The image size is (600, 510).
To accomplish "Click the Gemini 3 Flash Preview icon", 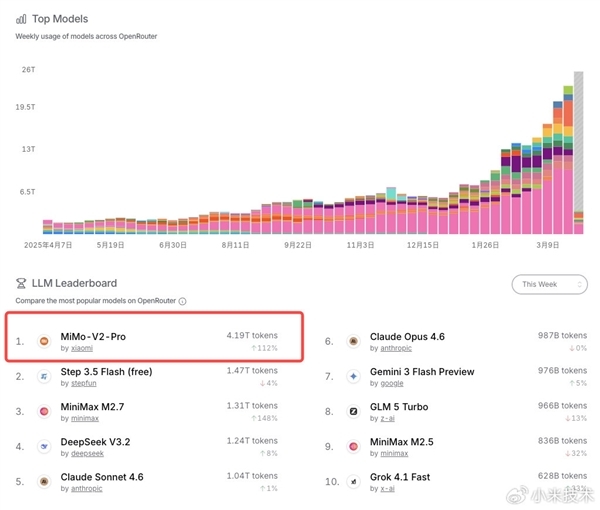I will [353, 377].
